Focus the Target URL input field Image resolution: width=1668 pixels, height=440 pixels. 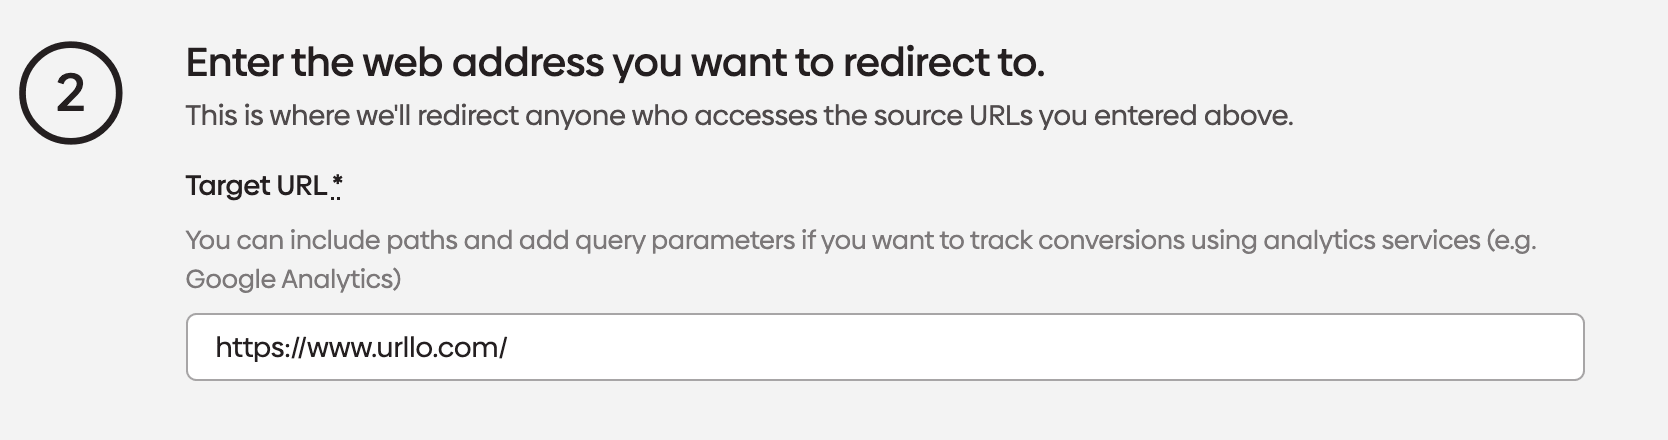(x=884, y=347)
